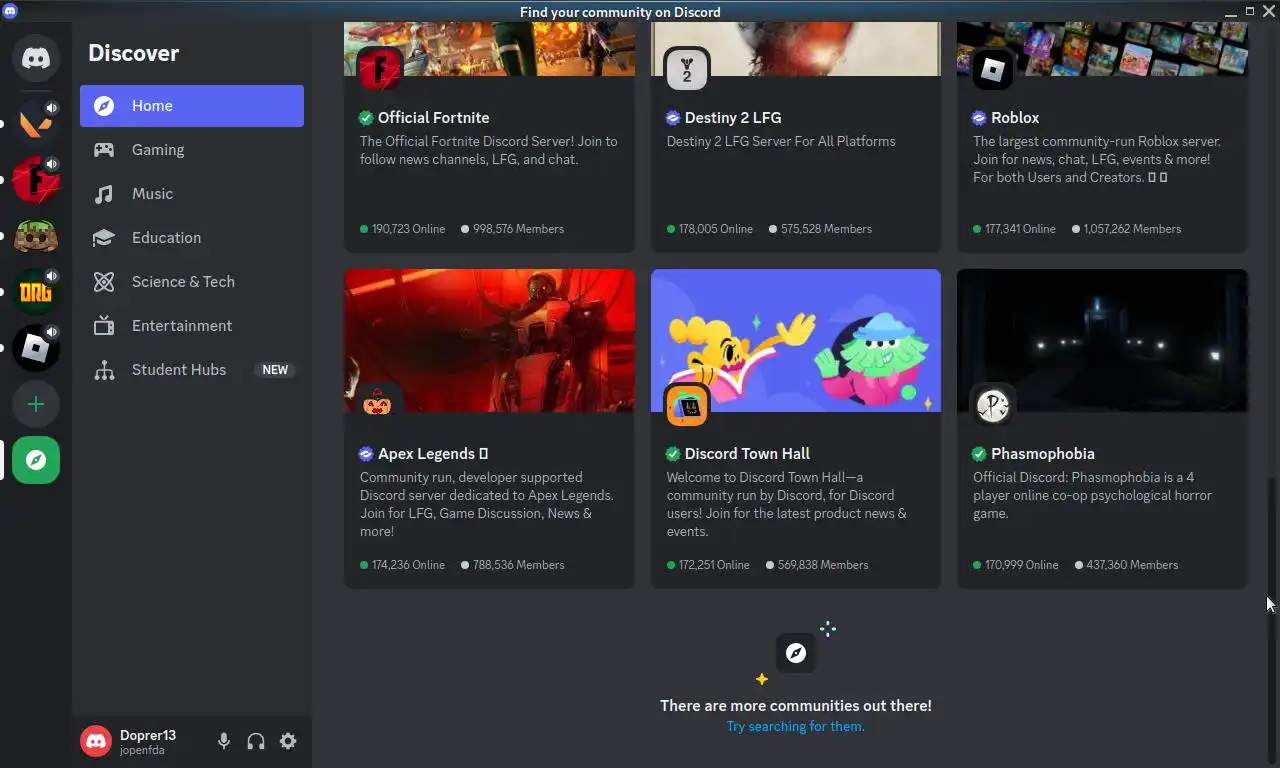This screenshot has height=768, width=1280.
Task: Click the Phasmophobia card server logo
Action: (x=993, y=405)
